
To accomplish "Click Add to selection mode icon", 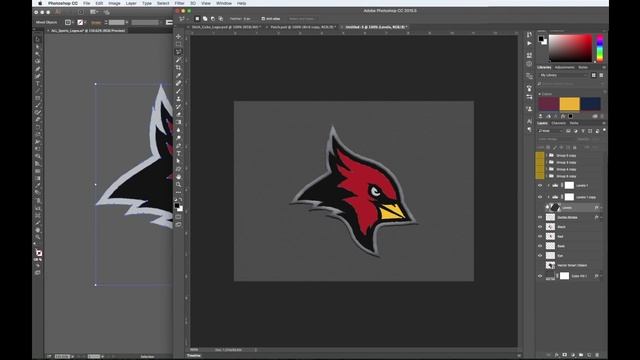I will coord(205,19).
